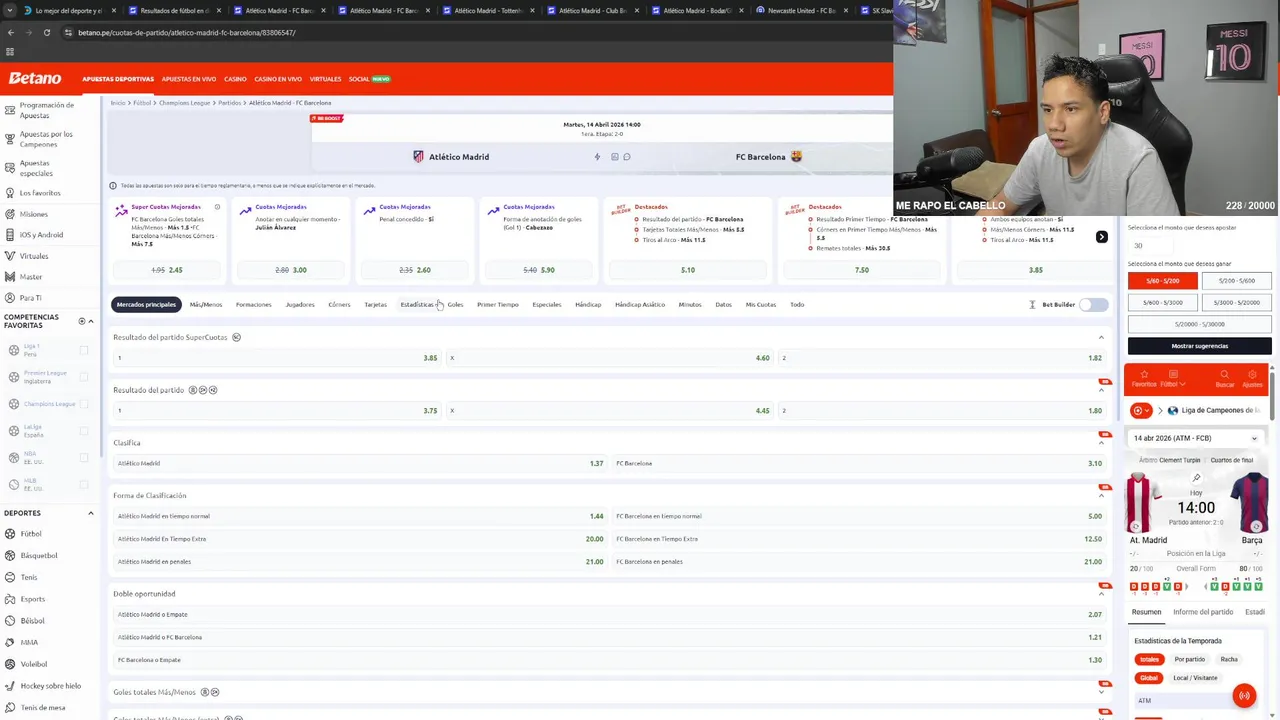
Task: Open Ajustes gear in stats widget
Action: 1252,375
